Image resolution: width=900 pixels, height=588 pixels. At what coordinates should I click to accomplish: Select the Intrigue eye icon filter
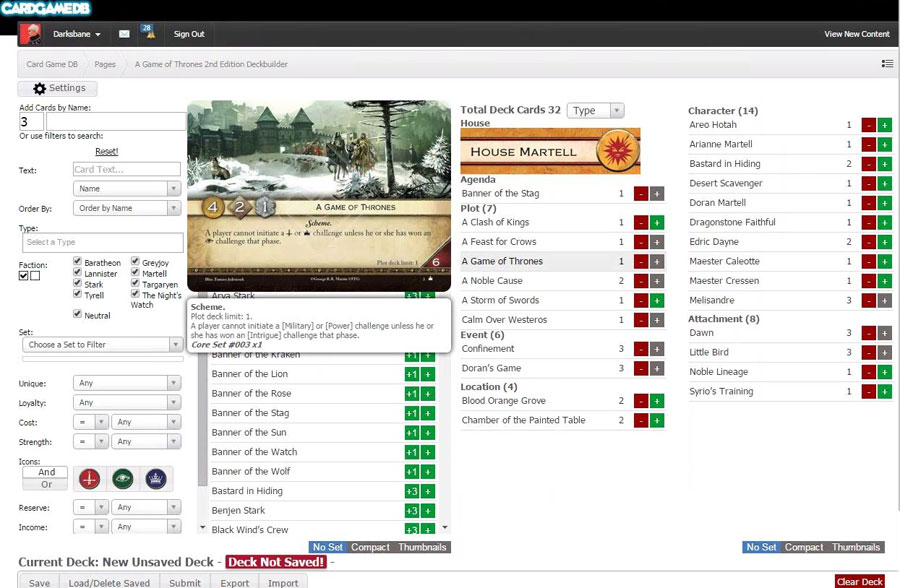(123, 478)
